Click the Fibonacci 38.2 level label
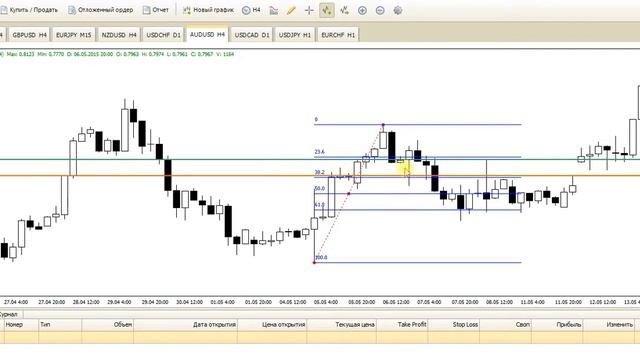This screenshot has width=640, height=360. (x=320, y=172)
